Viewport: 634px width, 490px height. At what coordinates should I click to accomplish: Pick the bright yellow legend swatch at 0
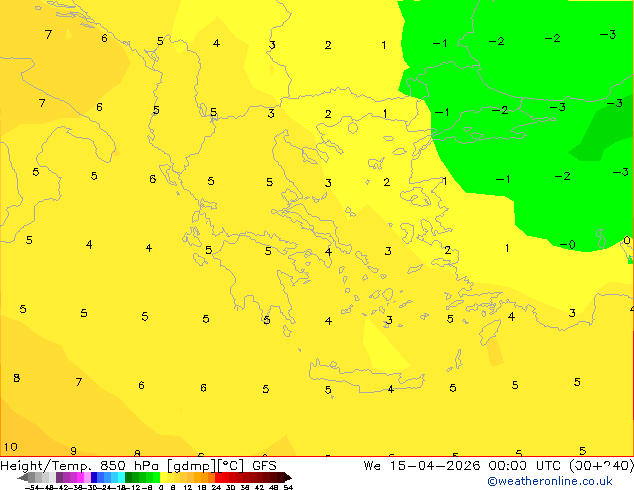click(163, 477)
